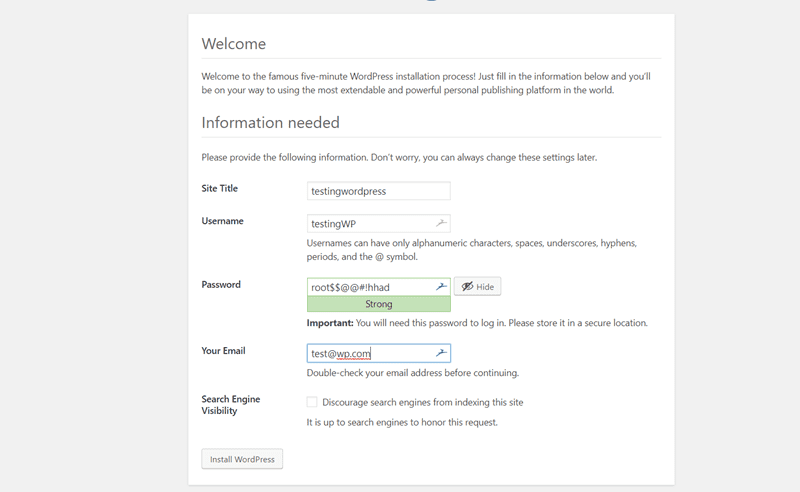This screenshot has height=492, width=800.
Task: Click the Your Email label
Action: pos(223,351)
